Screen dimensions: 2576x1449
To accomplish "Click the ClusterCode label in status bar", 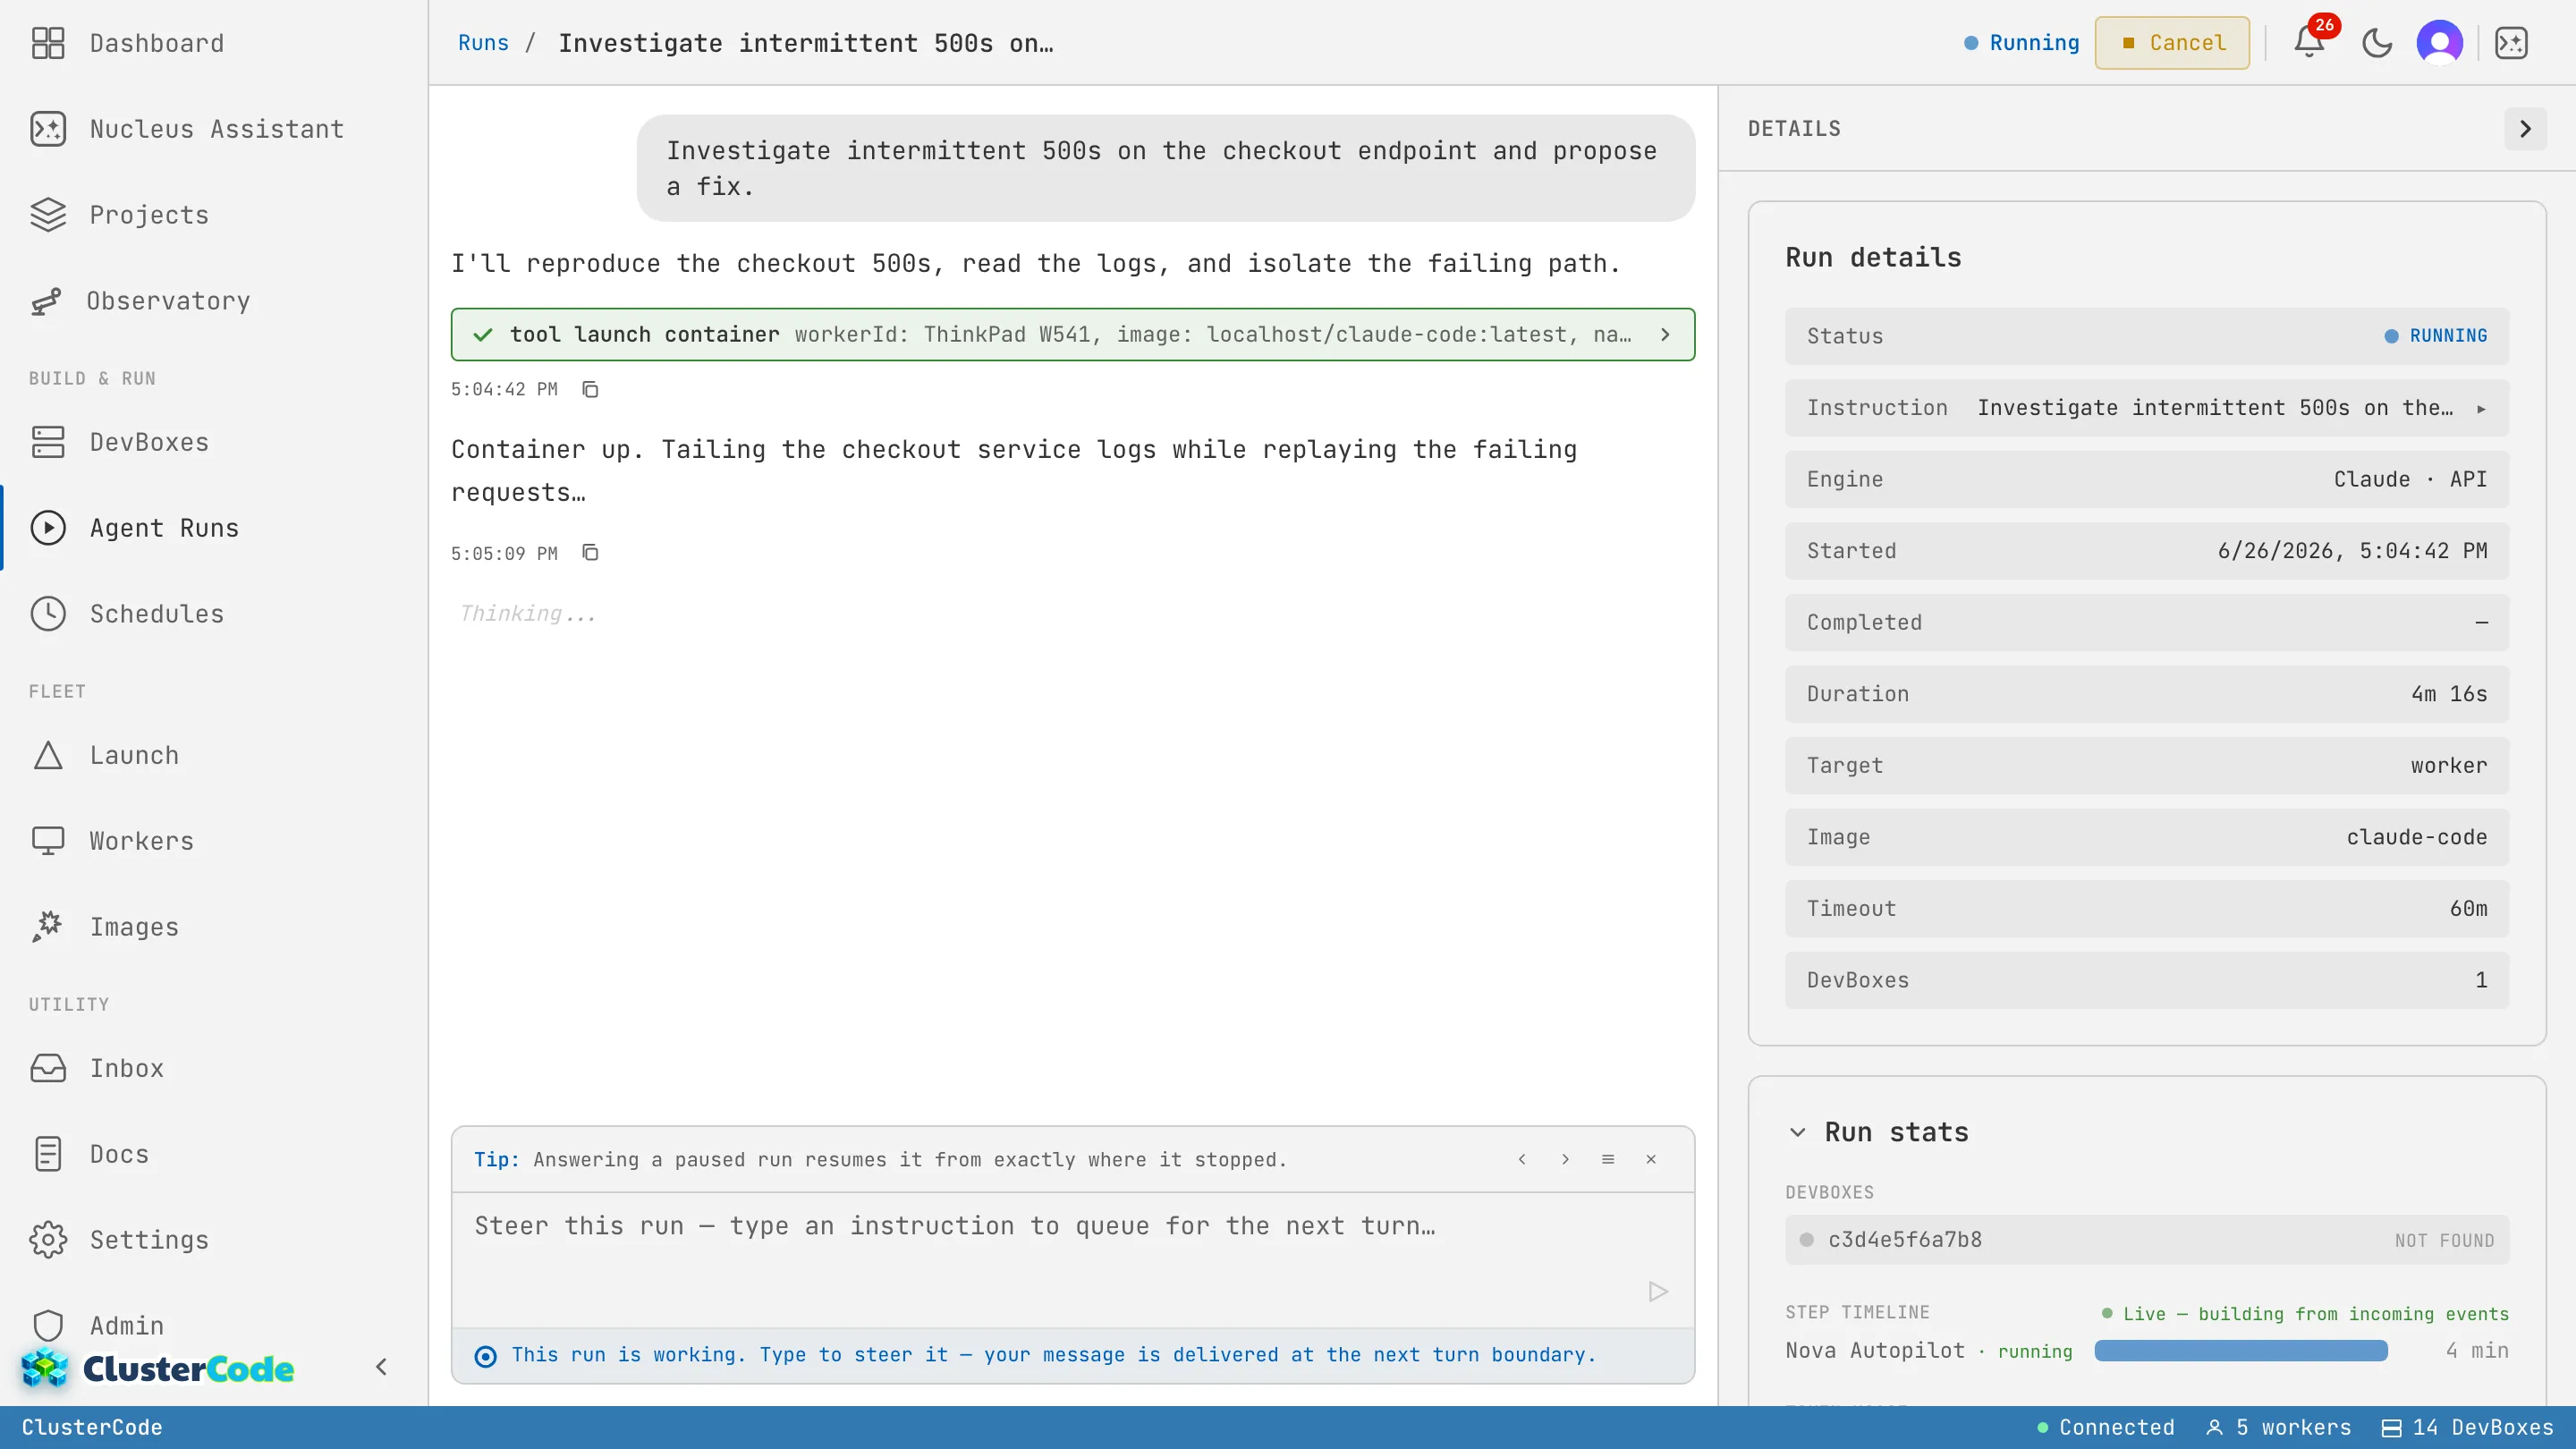I will coord(92,1428).
